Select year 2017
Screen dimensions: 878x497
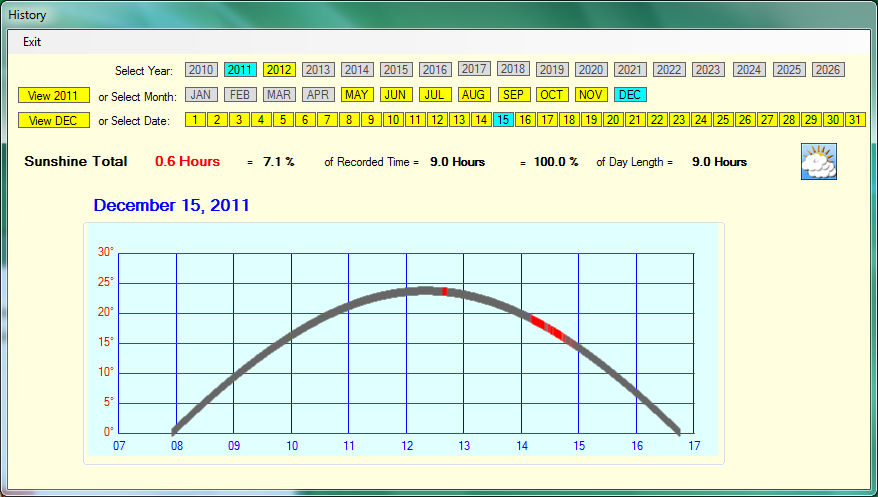point(474,68)
